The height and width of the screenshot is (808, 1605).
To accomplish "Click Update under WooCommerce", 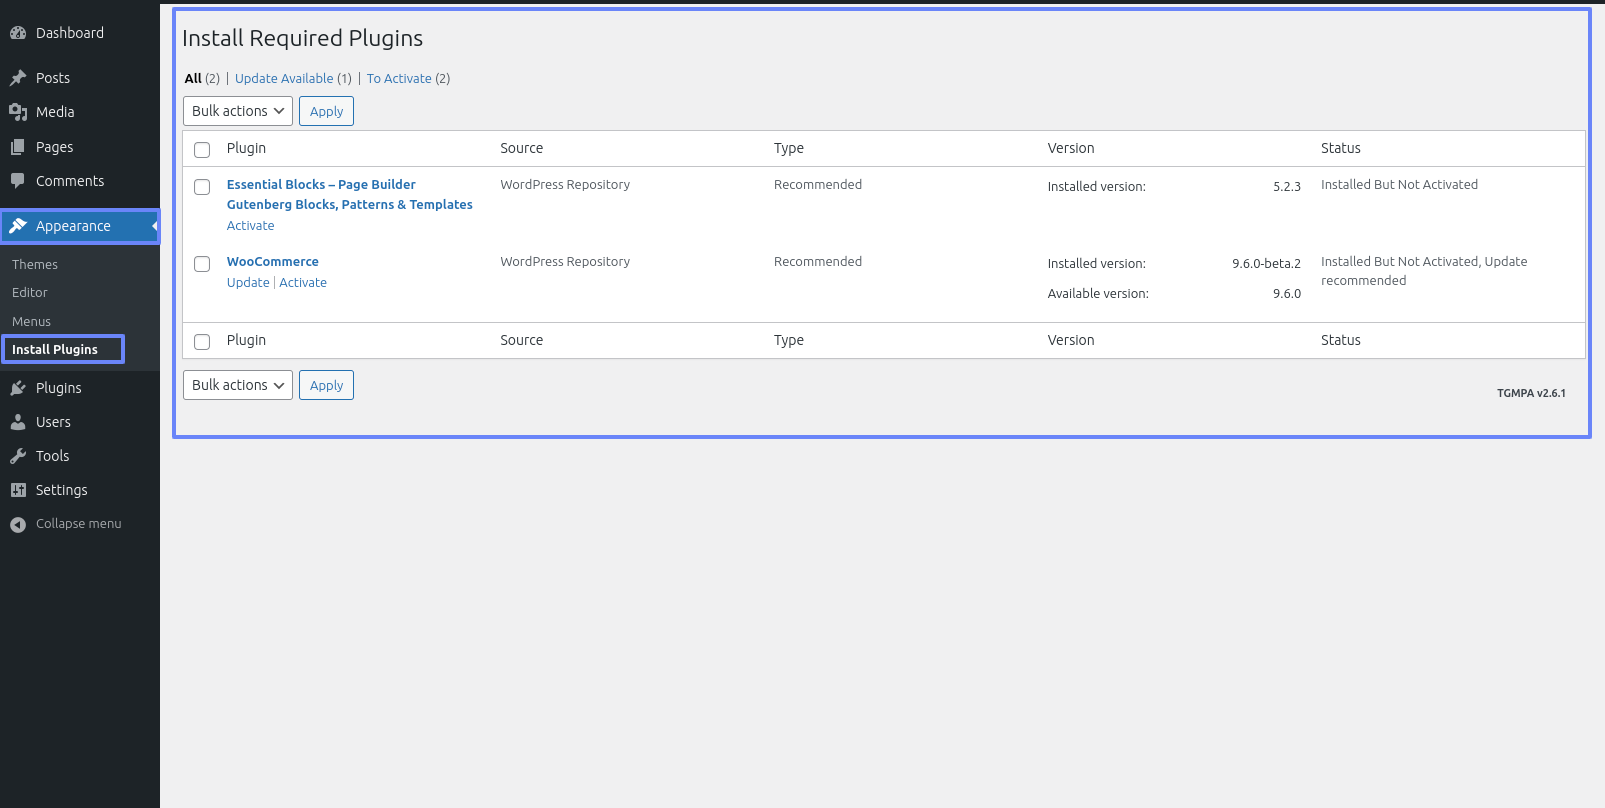I will click(x=248, y=283).
